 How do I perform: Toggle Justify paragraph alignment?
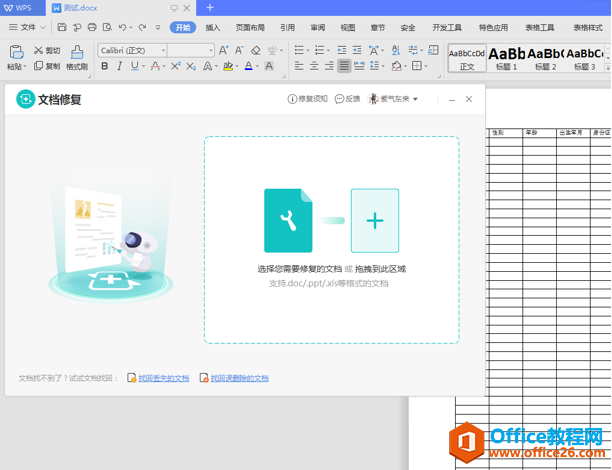pos(344,66)
